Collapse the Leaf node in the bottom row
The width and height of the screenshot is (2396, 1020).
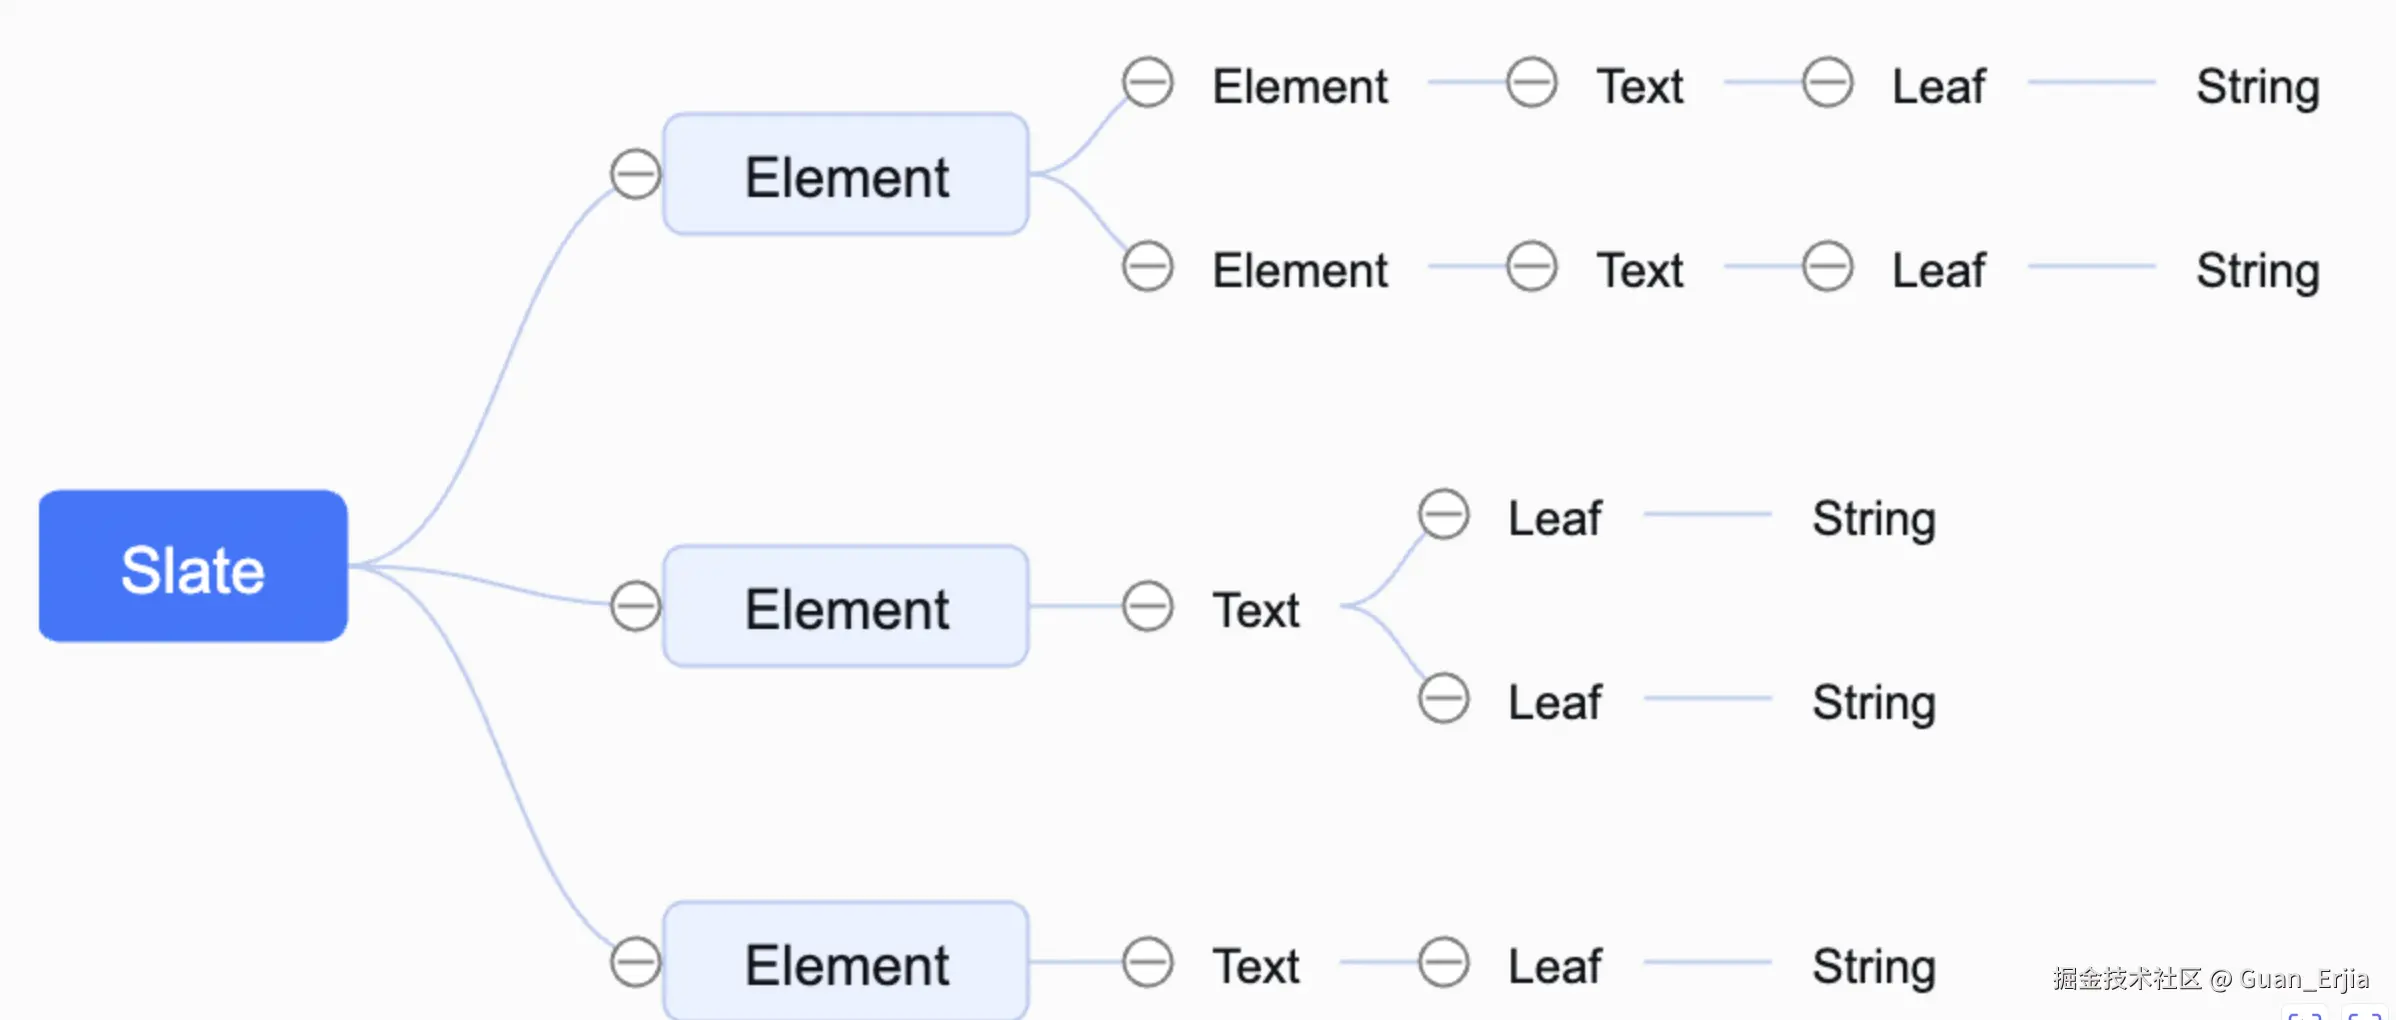1444,962
